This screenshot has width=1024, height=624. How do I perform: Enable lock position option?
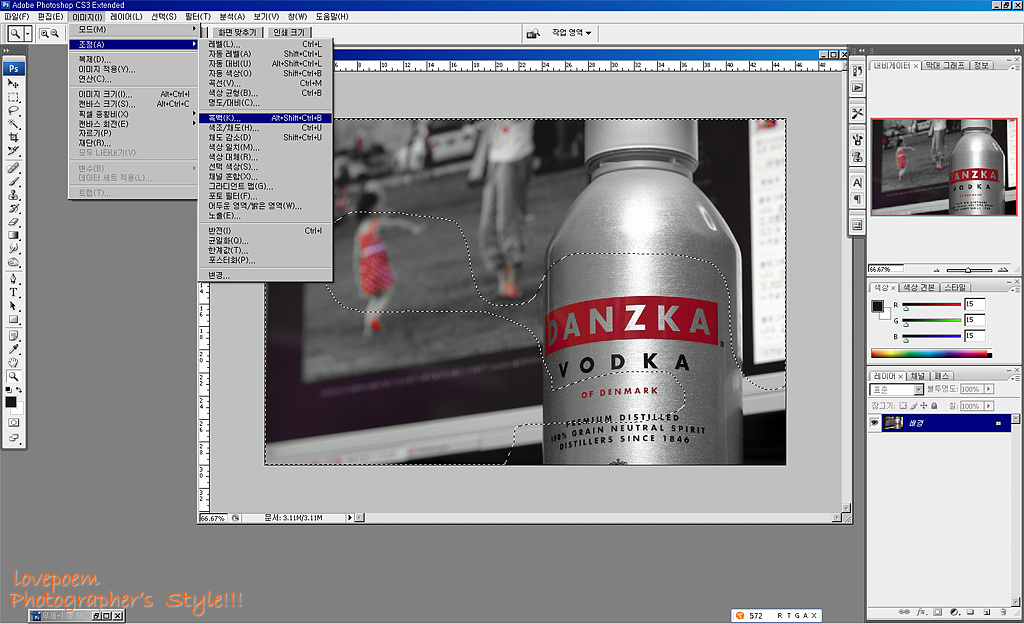(x=923, y=405)
